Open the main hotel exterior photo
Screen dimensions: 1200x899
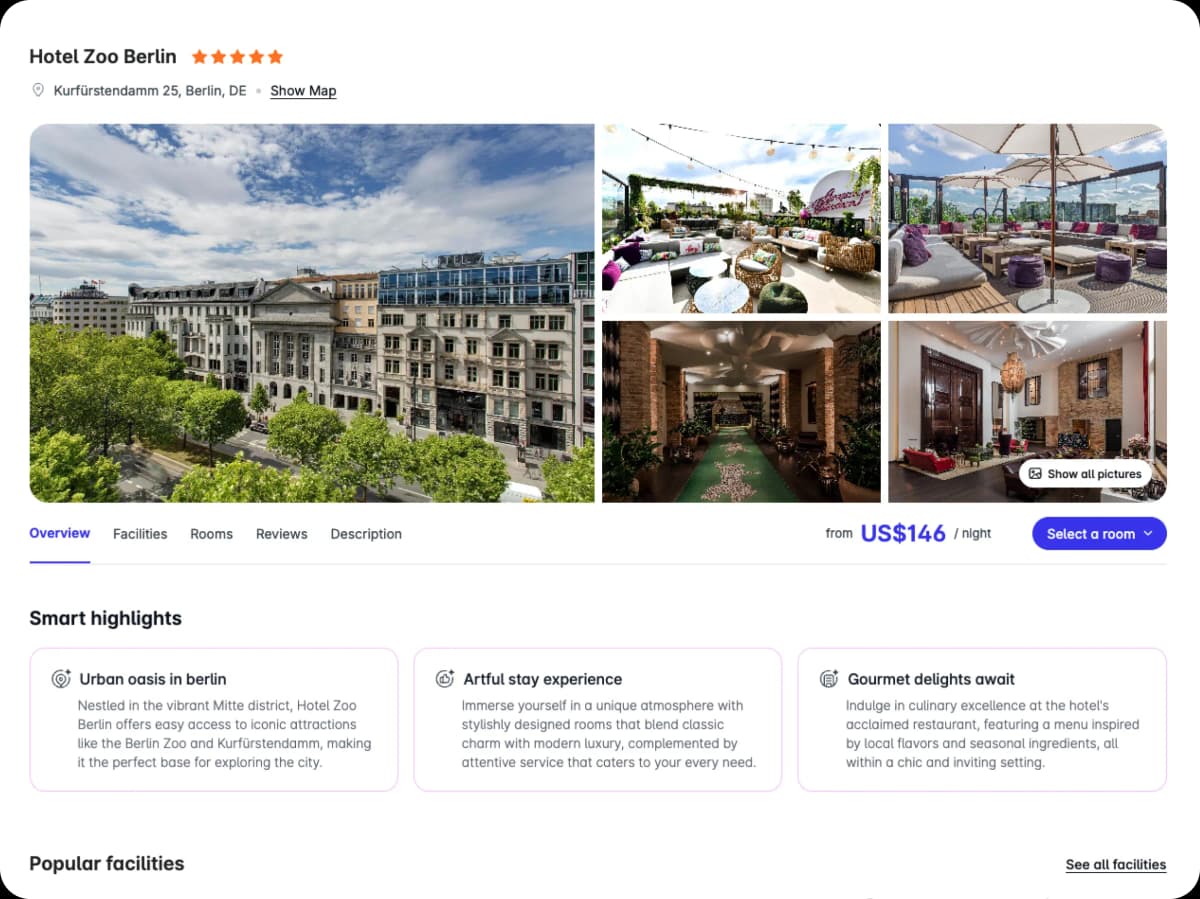pyautogui.click(x=312, y=313)
